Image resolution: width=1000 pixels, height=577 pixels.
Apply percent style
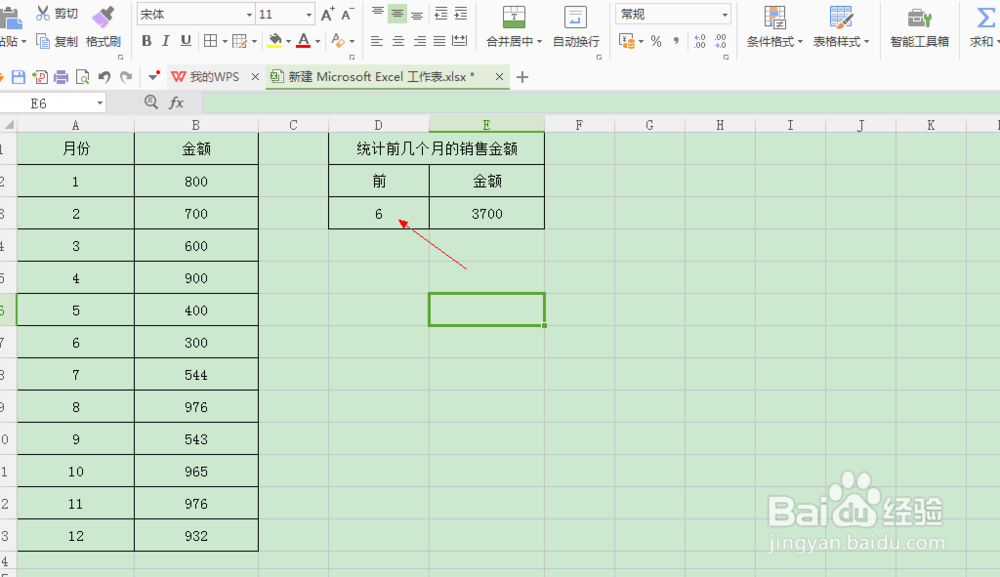(656, 41)
